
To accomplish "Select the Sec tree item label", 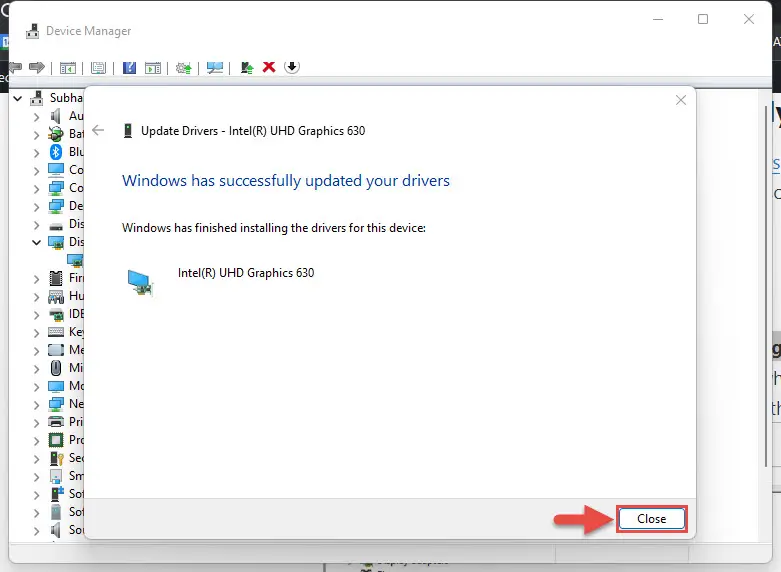I will coord(76,457).
